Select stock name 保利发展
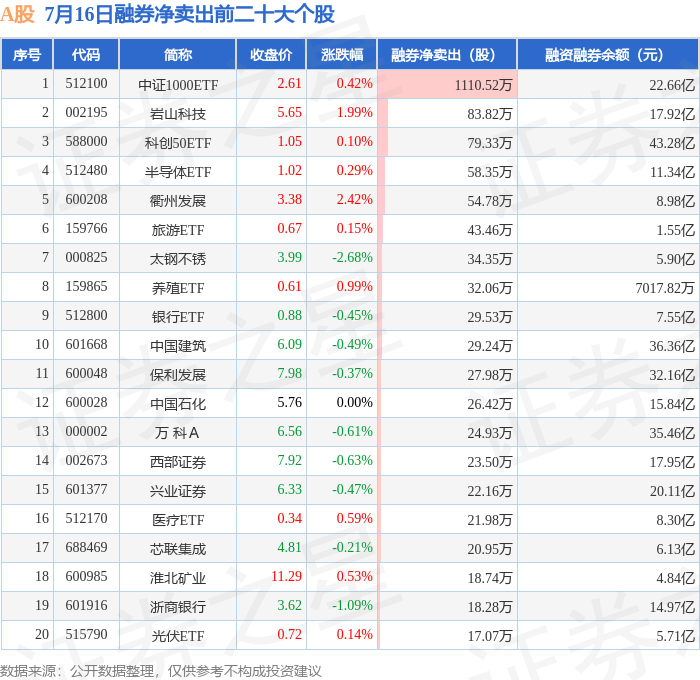700x680 pixels. tap(178, 375)
